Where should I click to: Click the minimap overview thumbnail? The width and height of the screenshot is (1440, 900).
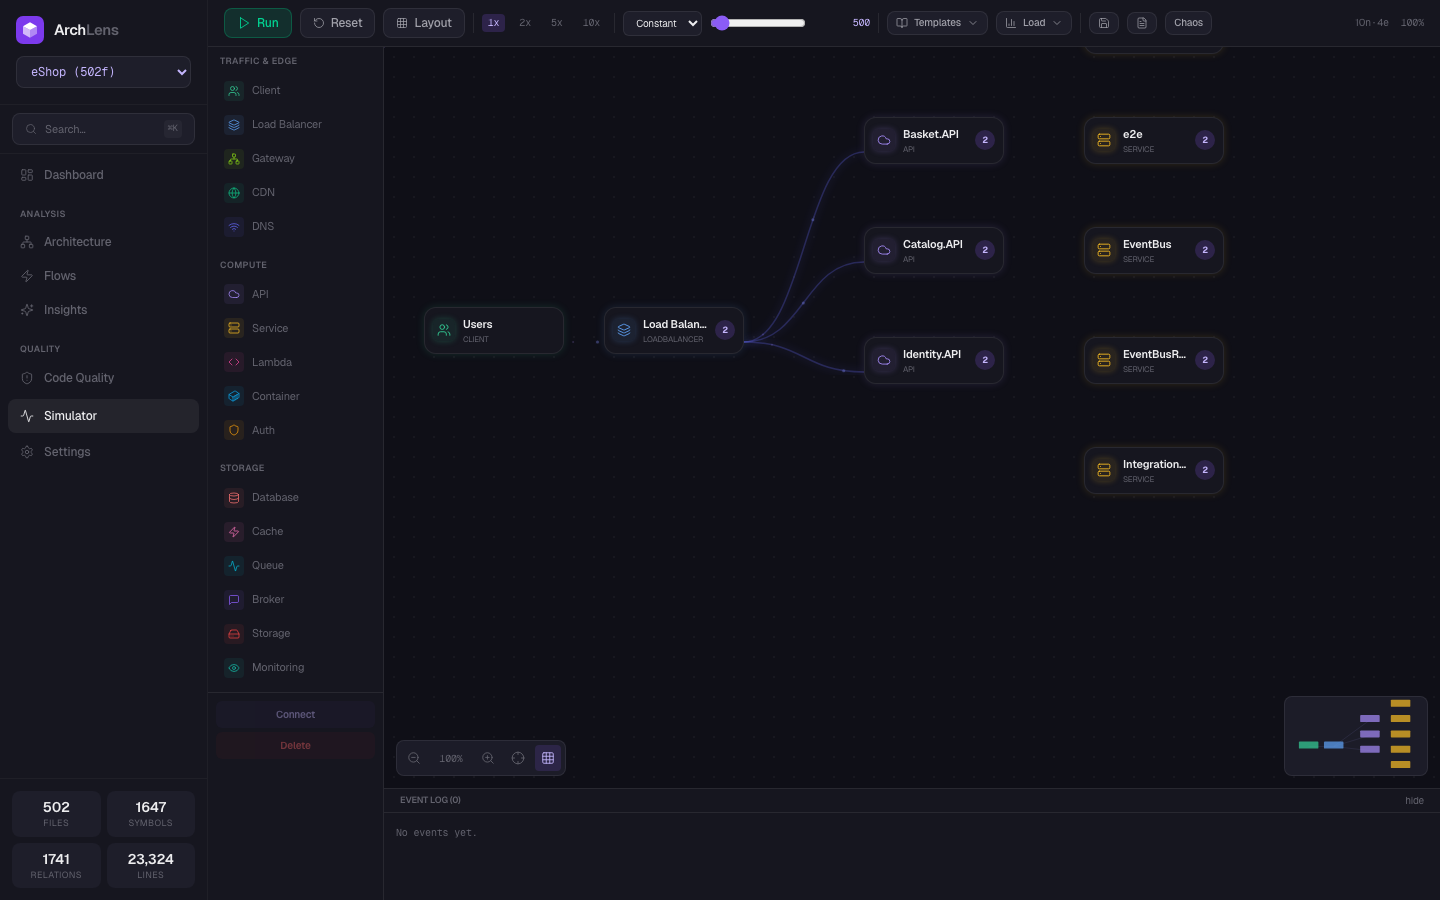1356,736
